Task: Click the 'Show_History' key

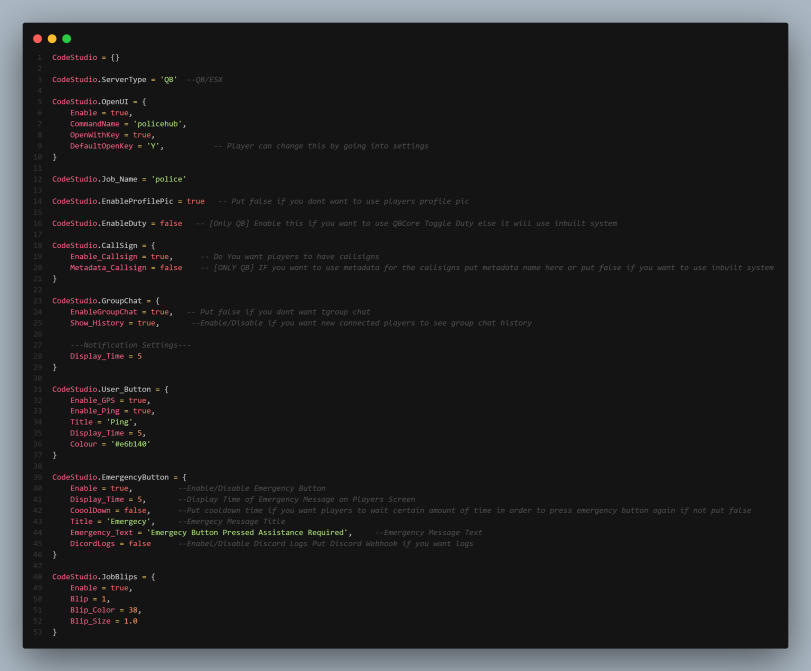Action: point(97,323)
